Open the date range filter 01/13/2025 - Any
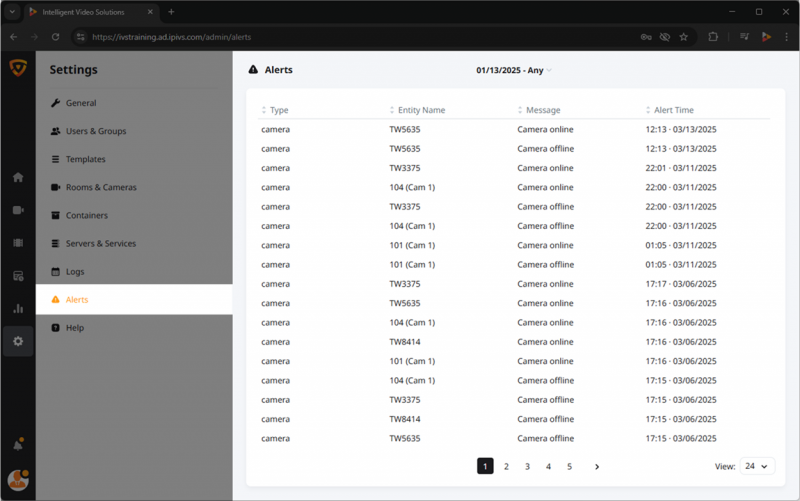This screenshot has width=800, height=501. [513, 70]
